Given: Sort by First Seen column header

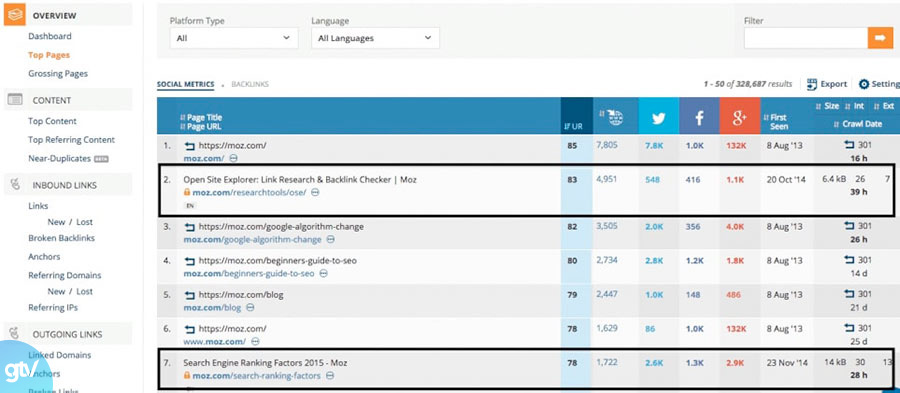Looking at the screenshot, I should coord(776,122).
